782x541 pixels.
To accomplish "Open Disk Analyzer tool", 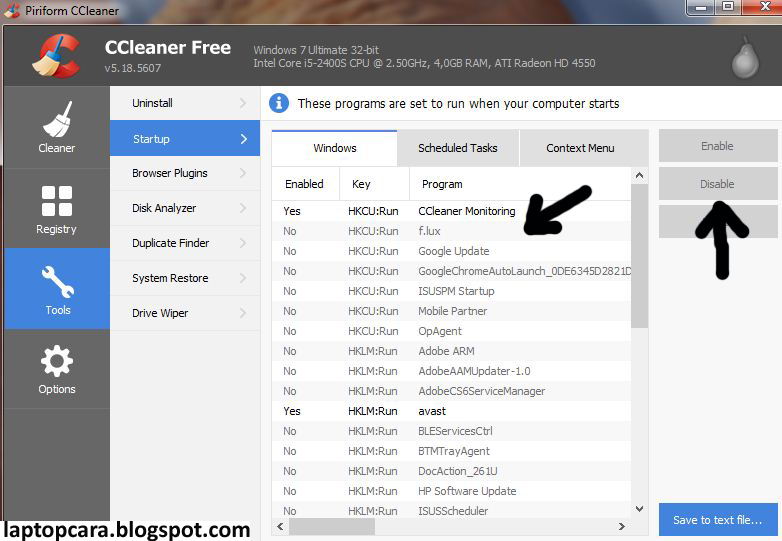I will (x=185, y=208).
